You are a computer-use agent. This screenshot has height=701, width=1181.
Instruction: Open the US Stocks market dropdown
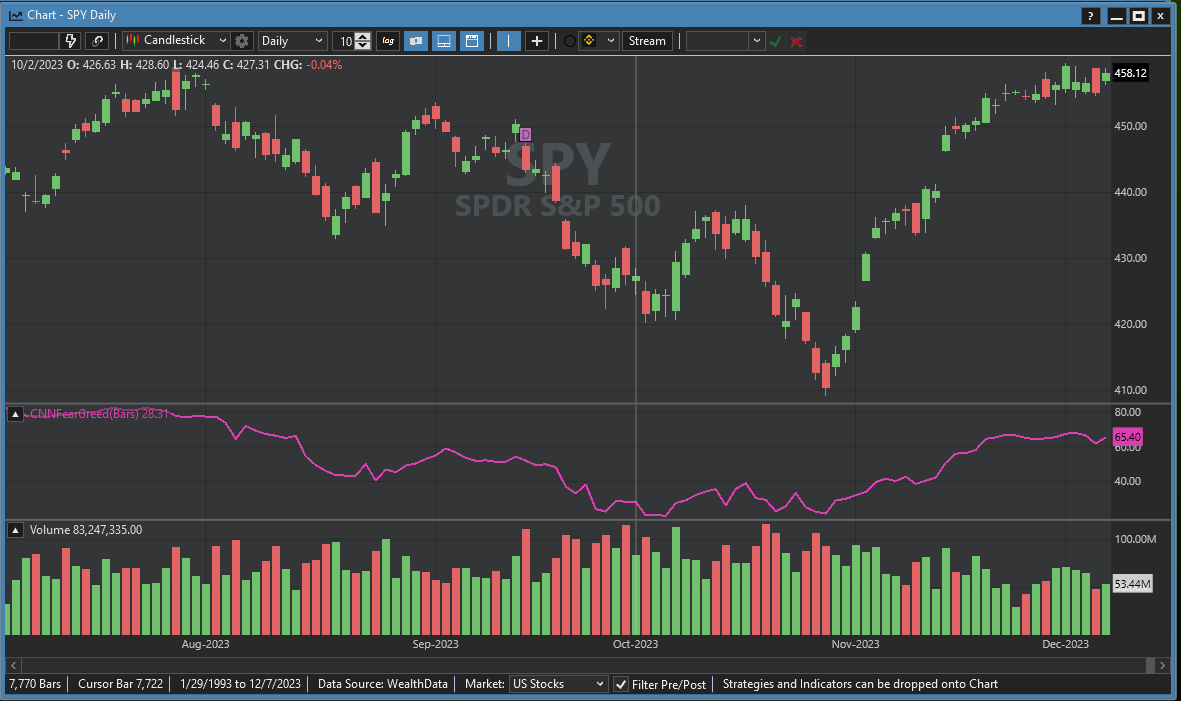pos(558,684)
